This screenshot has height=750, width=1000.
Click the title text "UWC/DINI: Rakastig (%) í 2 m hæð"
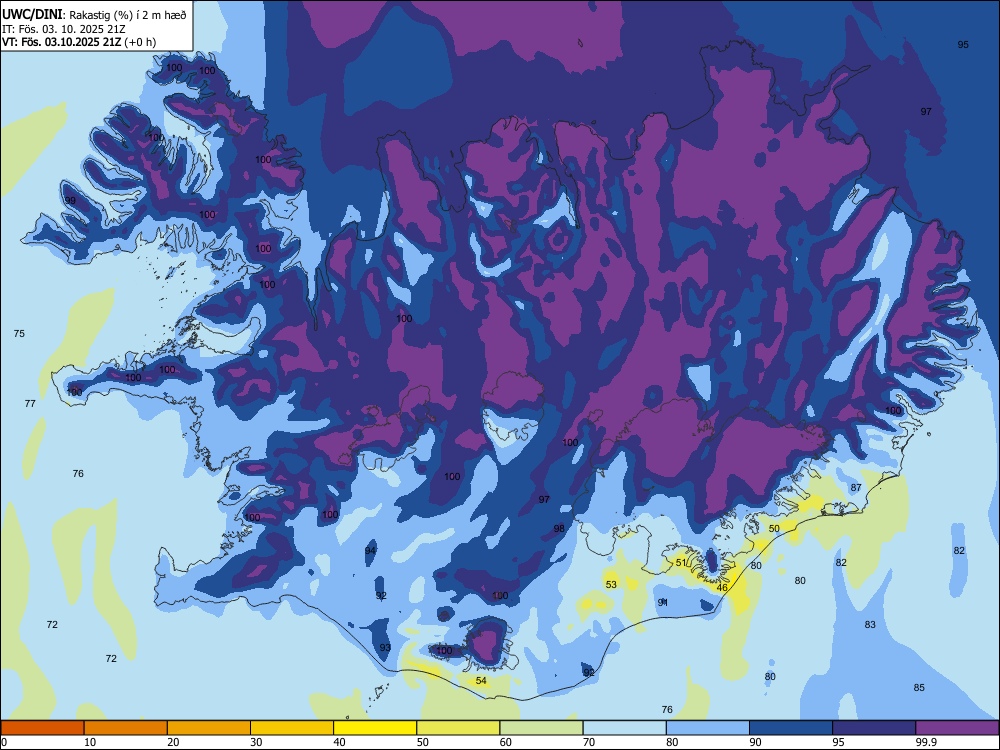[x=94, y=14]
